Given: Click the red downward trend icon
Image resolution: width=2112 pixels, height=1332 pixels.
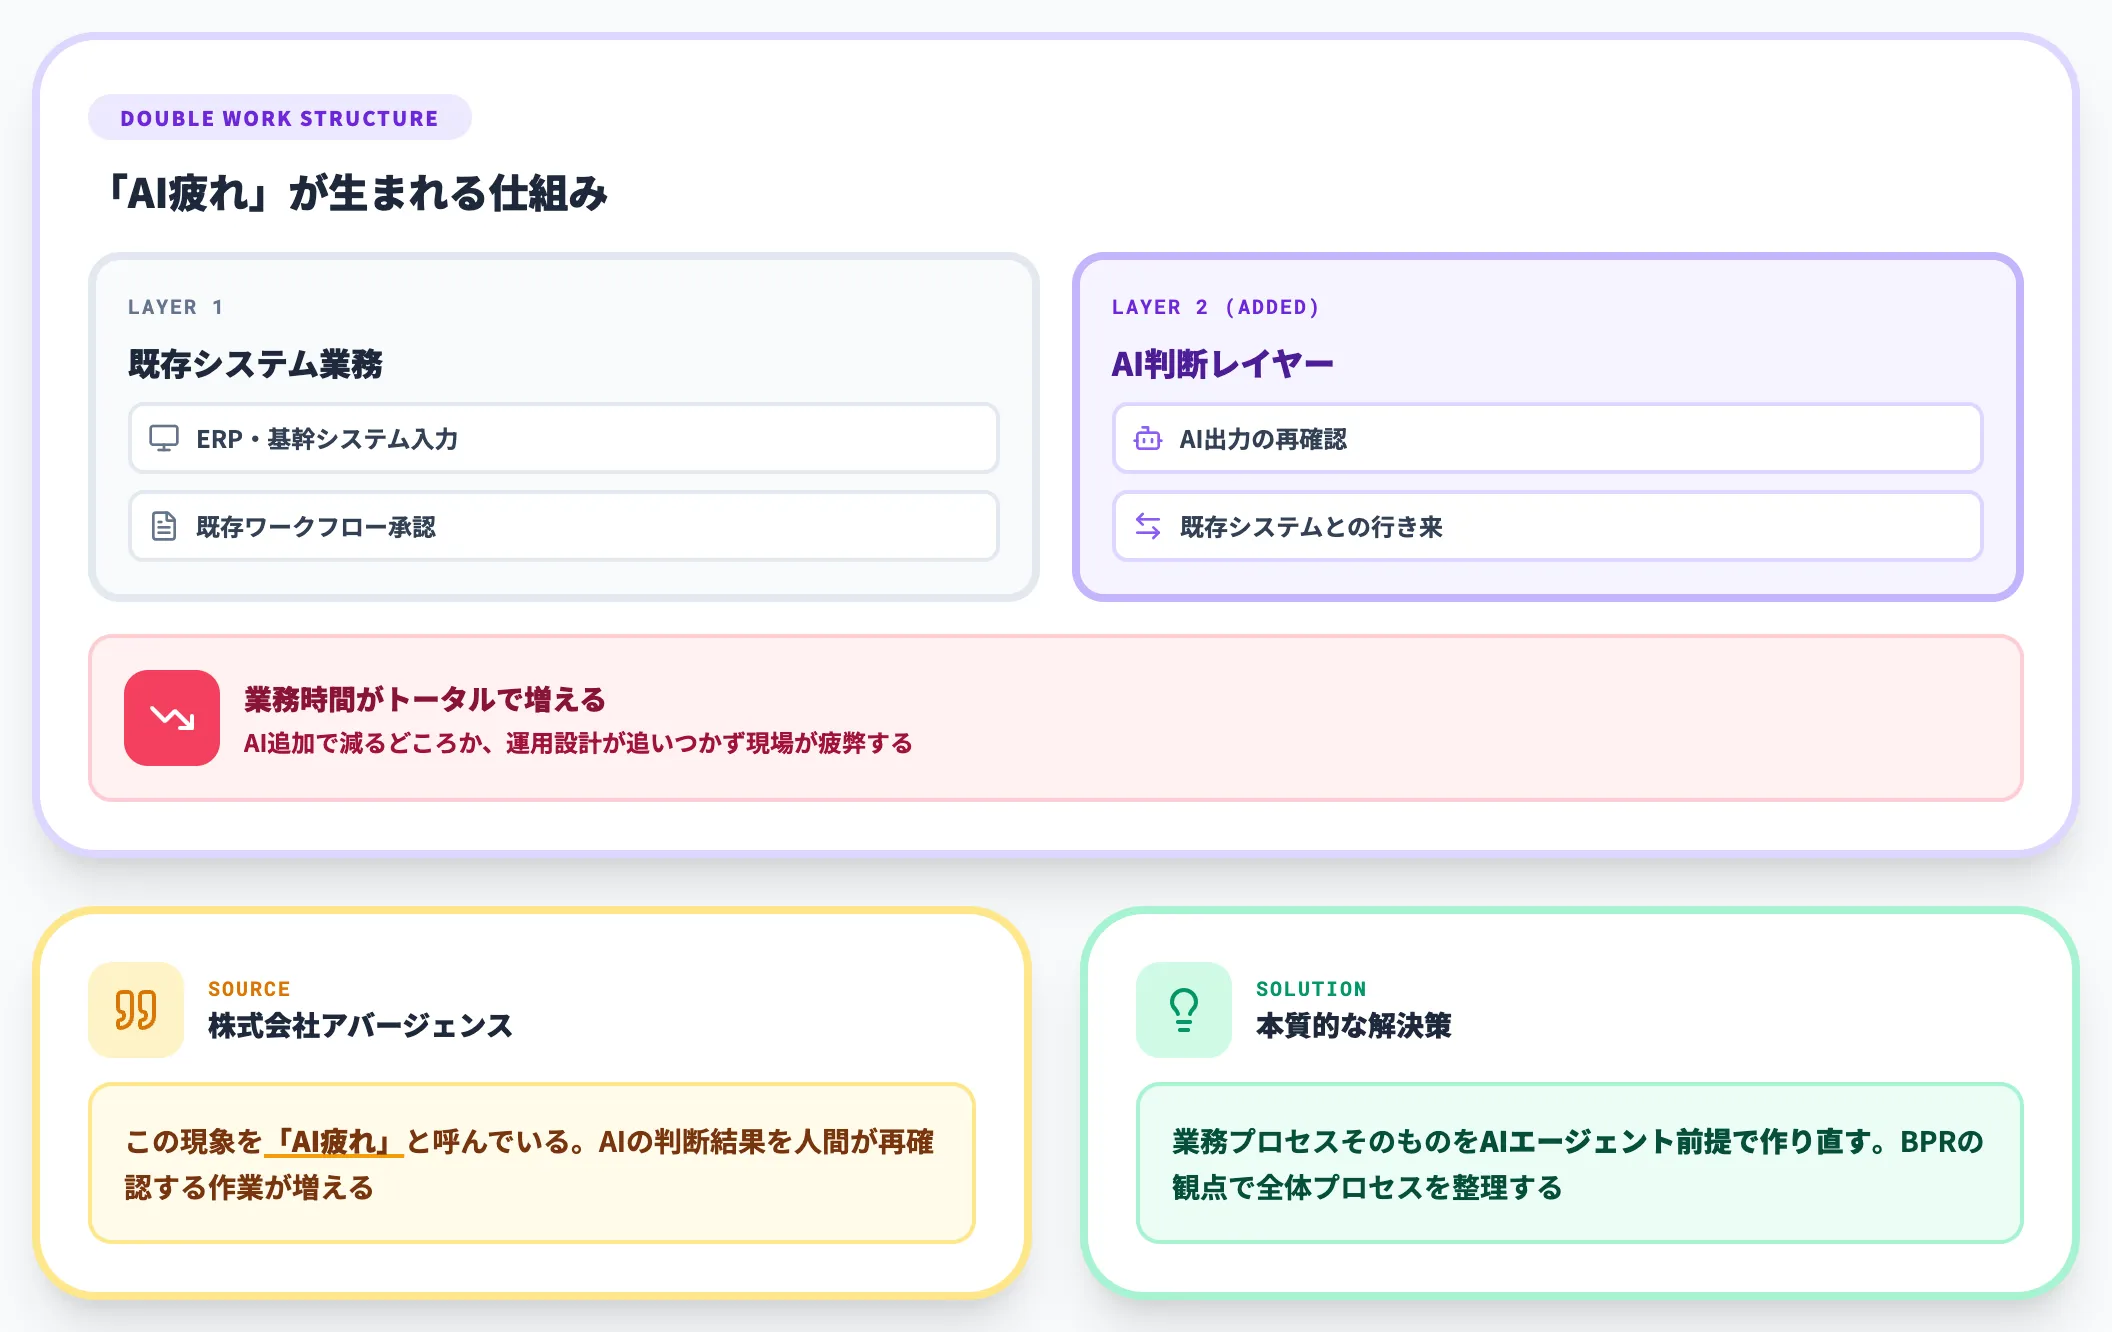Looking at the screenshot, I should click(x=172, y=718).
